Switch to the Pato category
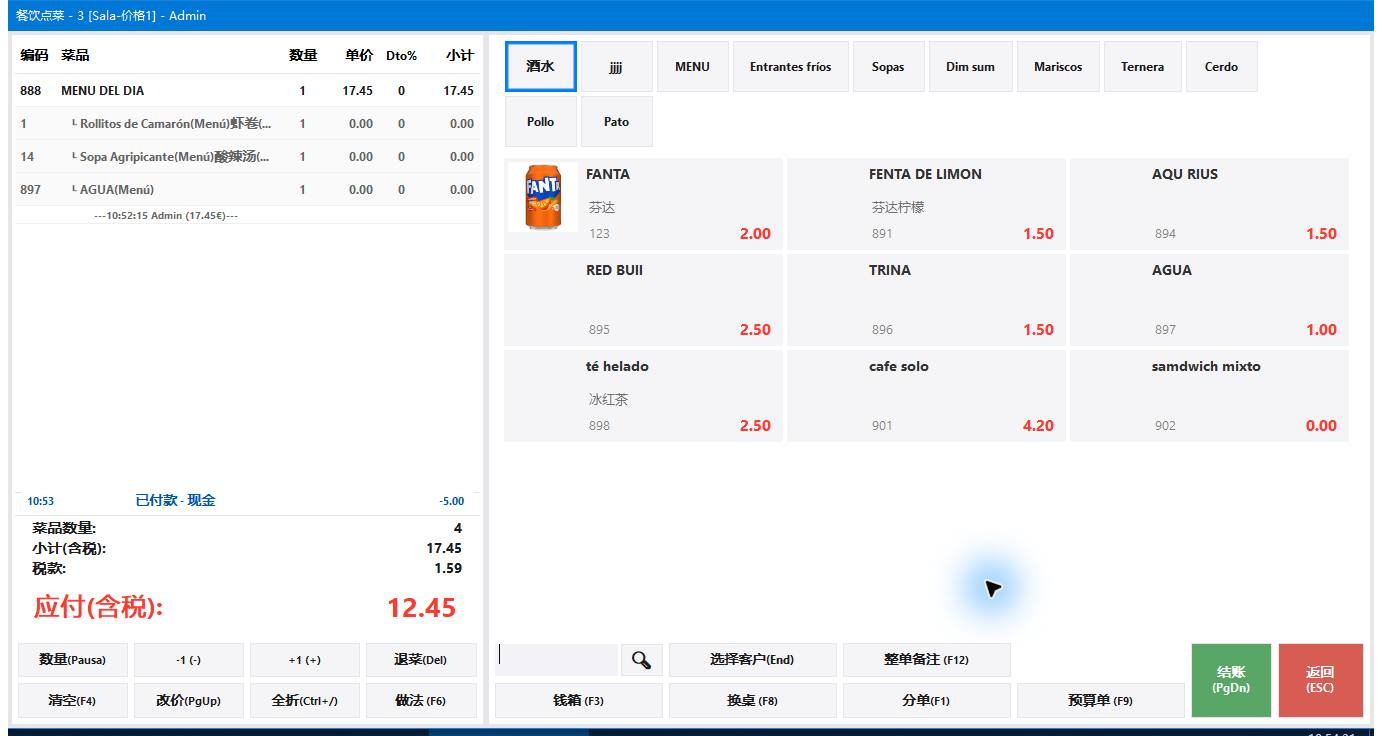Viewport: 1382px width, 736px height. (x=617, y=122)
